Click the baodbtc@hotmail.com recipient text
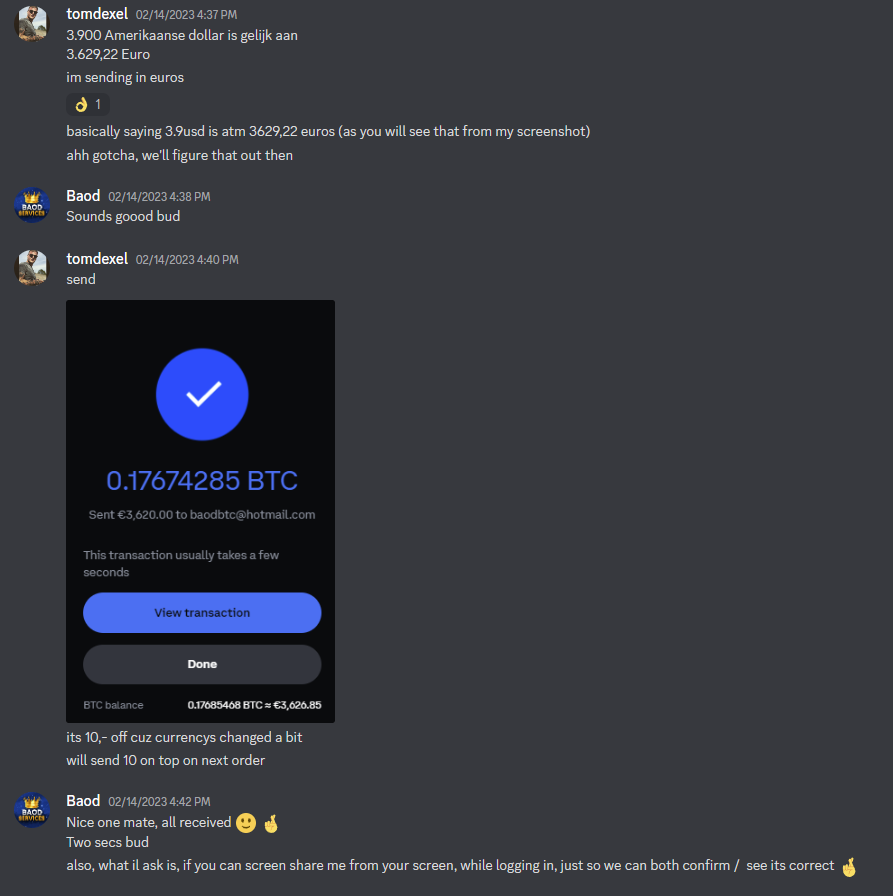This screenshot has width=893, height=896. 253,514
